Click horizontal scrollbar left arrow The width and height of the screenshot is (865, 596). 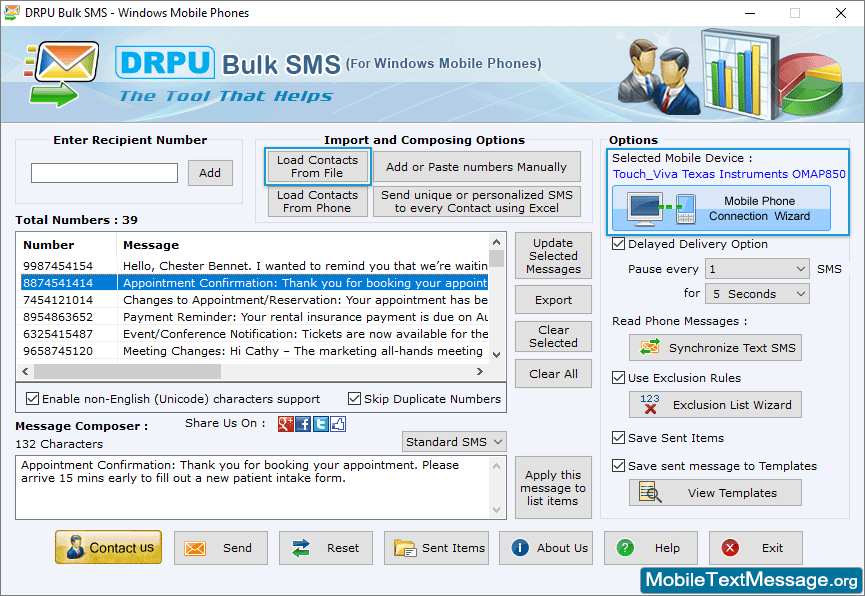[25, 372]
